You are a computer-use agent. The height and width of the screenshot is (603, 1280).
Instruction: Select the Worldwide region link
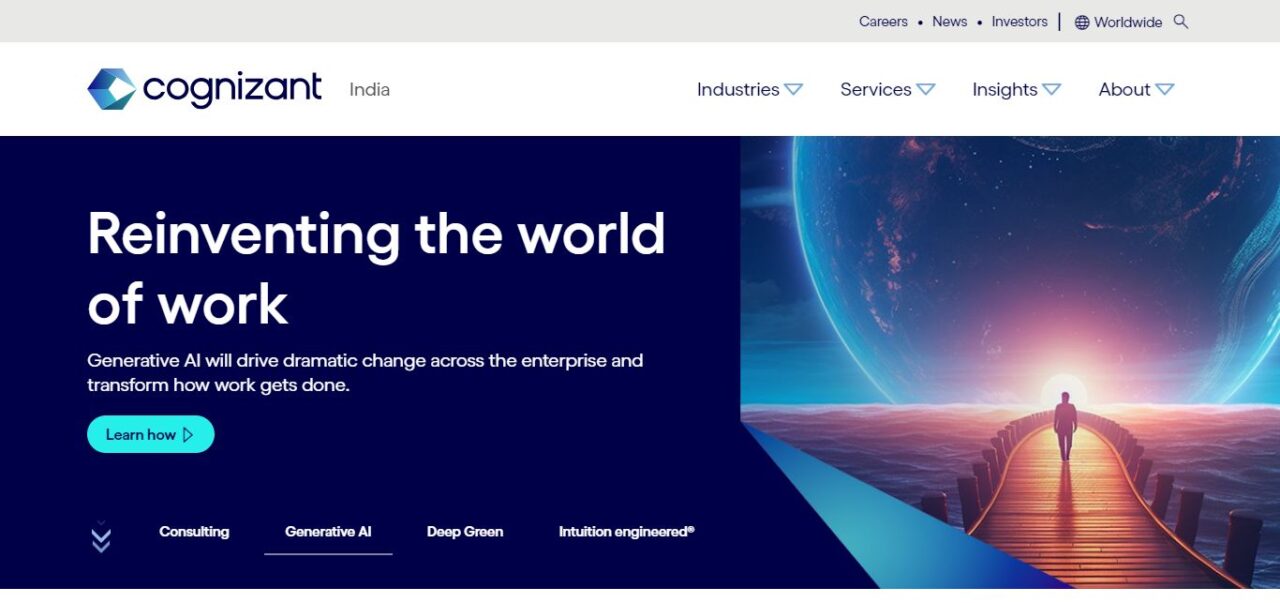point(1128,22)
